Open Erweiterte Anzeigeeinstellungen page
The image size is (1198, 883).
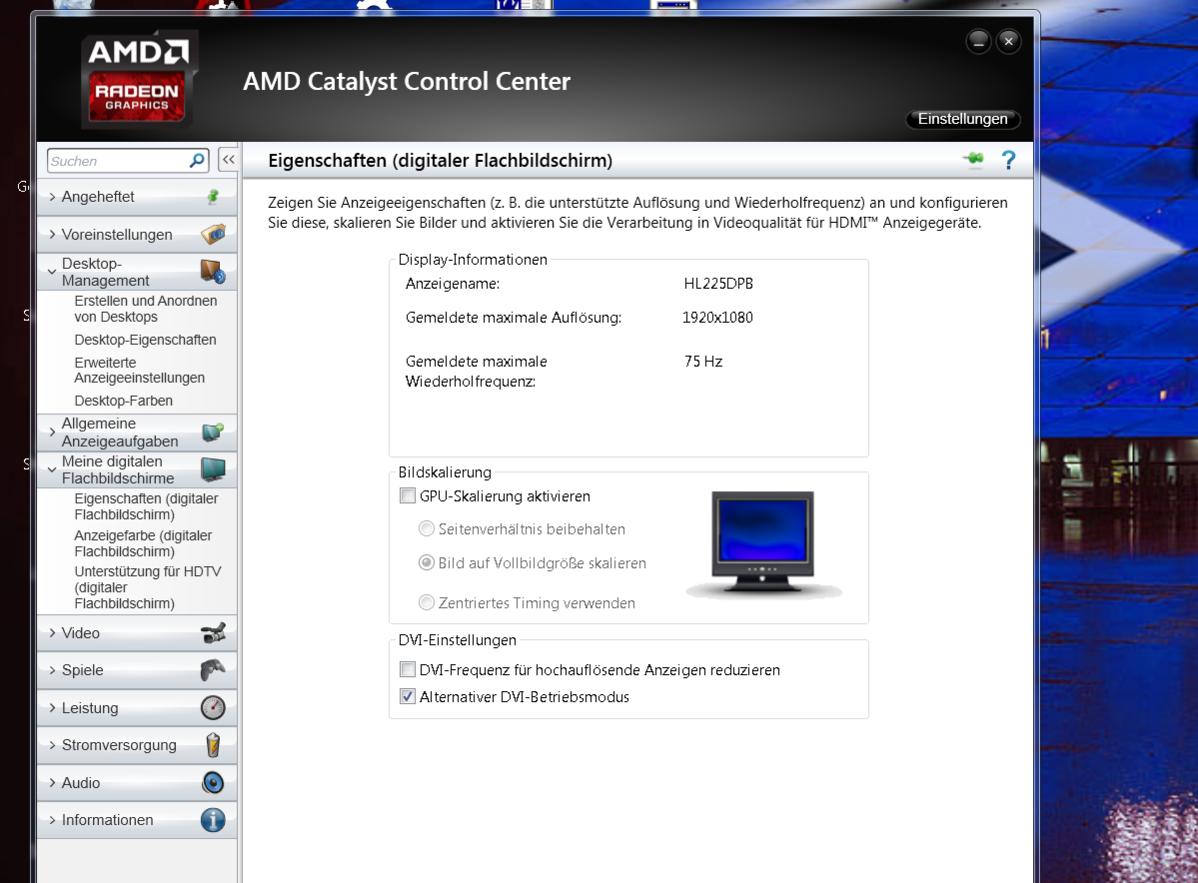point(139,370)
